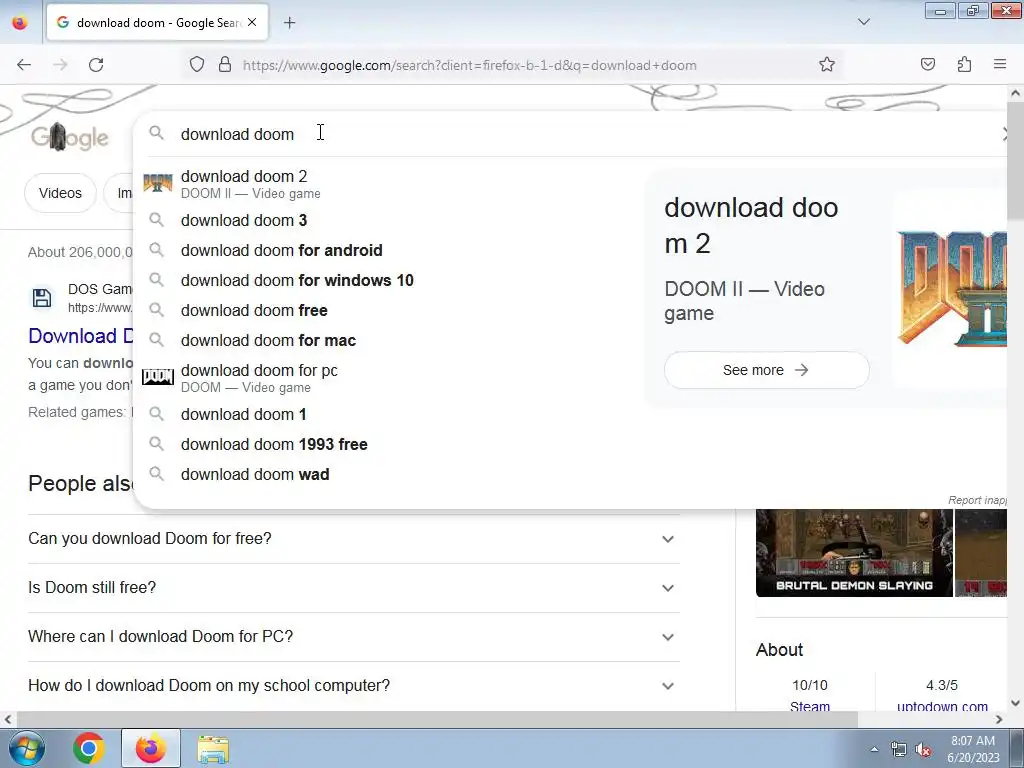Viewport: 1024px width, 768px height.
Task: Click the horizontal scrollbar right arrow
Action: pyautogui.click(x=999, y=719)
